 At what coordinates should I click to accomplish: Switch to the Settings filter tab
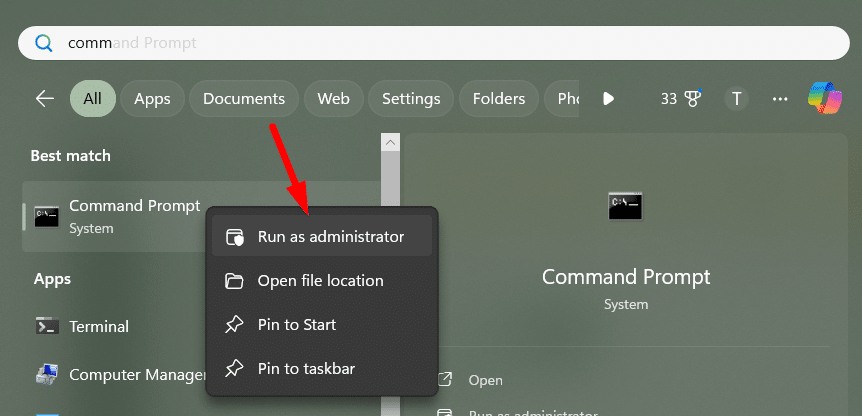pos(411,98)
